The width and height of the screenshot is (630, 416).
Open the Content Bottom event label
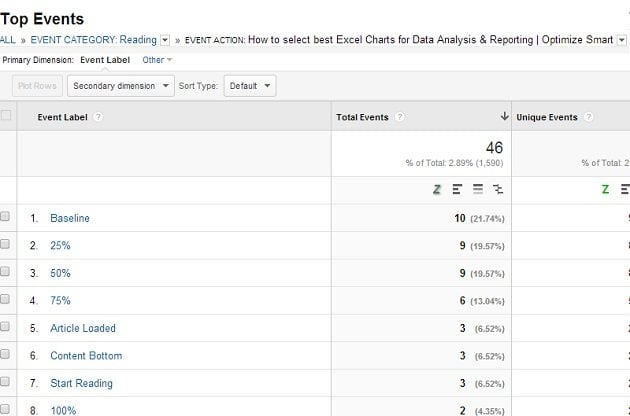[x=86, y=356]
